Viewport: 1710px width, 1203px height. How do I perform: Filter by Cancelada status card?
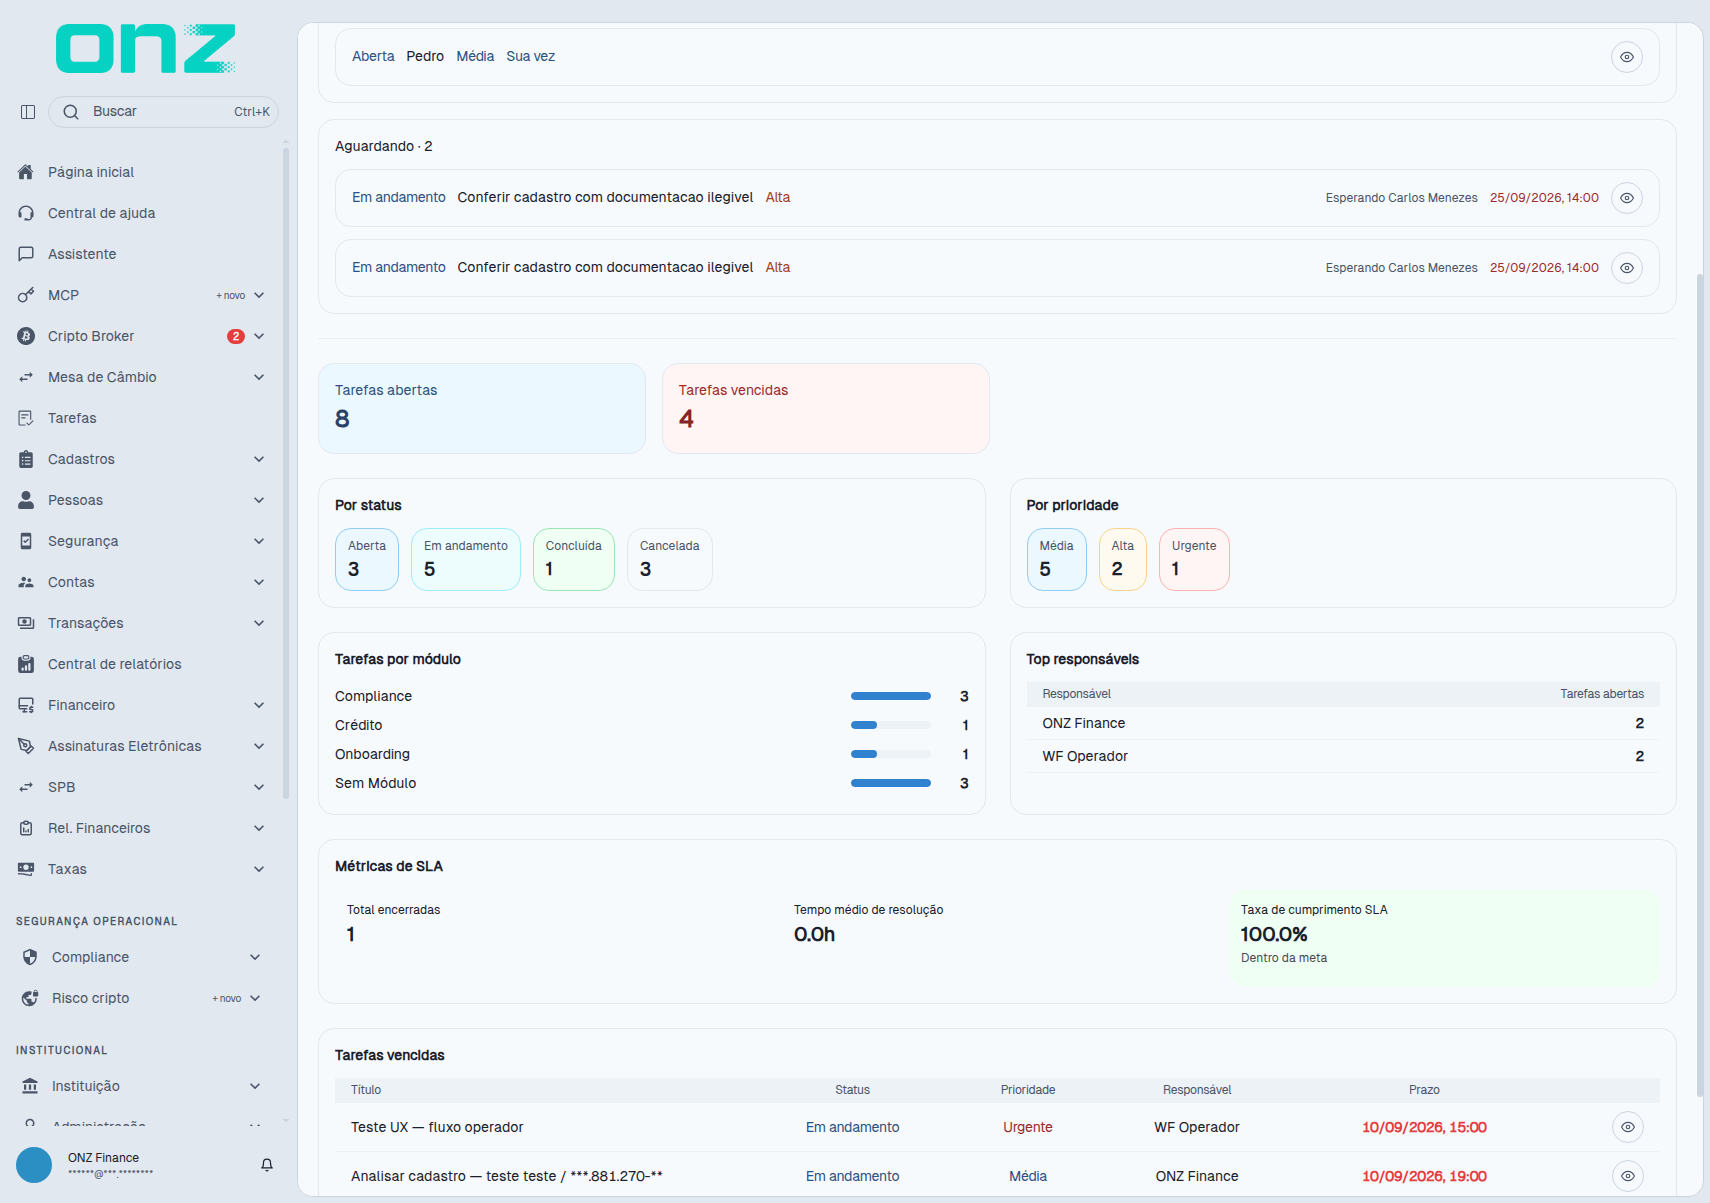[670, 559]
